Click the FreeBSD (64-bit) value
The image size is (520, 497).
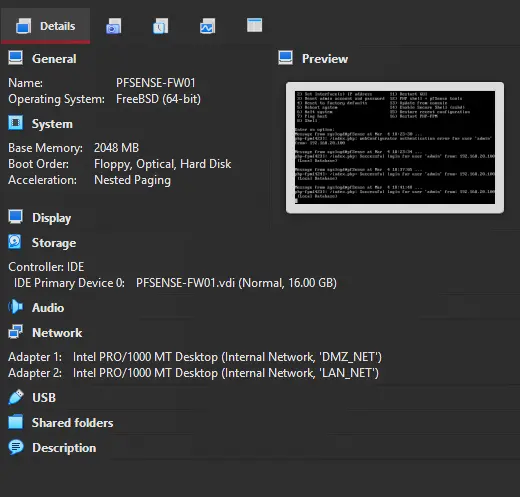[158, 99]
